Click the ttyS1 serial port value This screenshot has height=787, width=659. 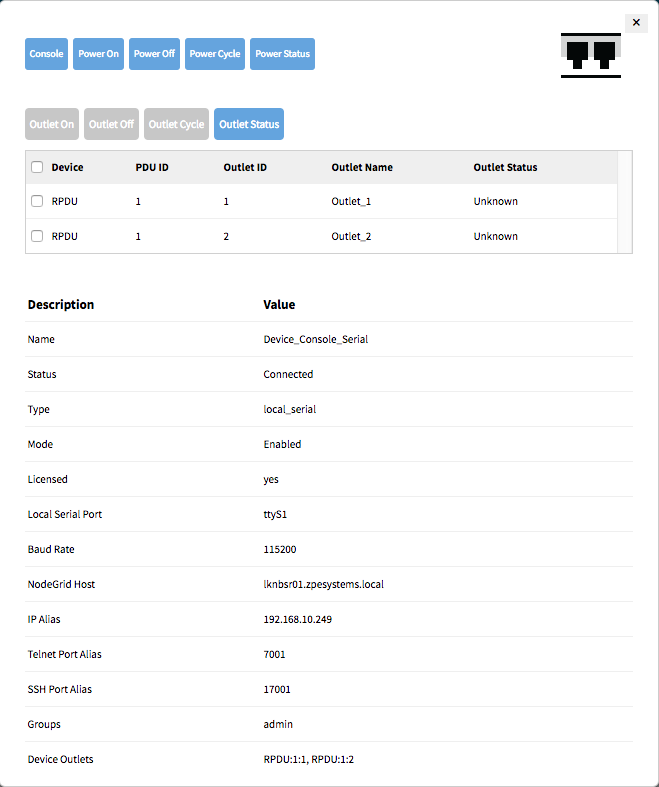pos(275,514)
